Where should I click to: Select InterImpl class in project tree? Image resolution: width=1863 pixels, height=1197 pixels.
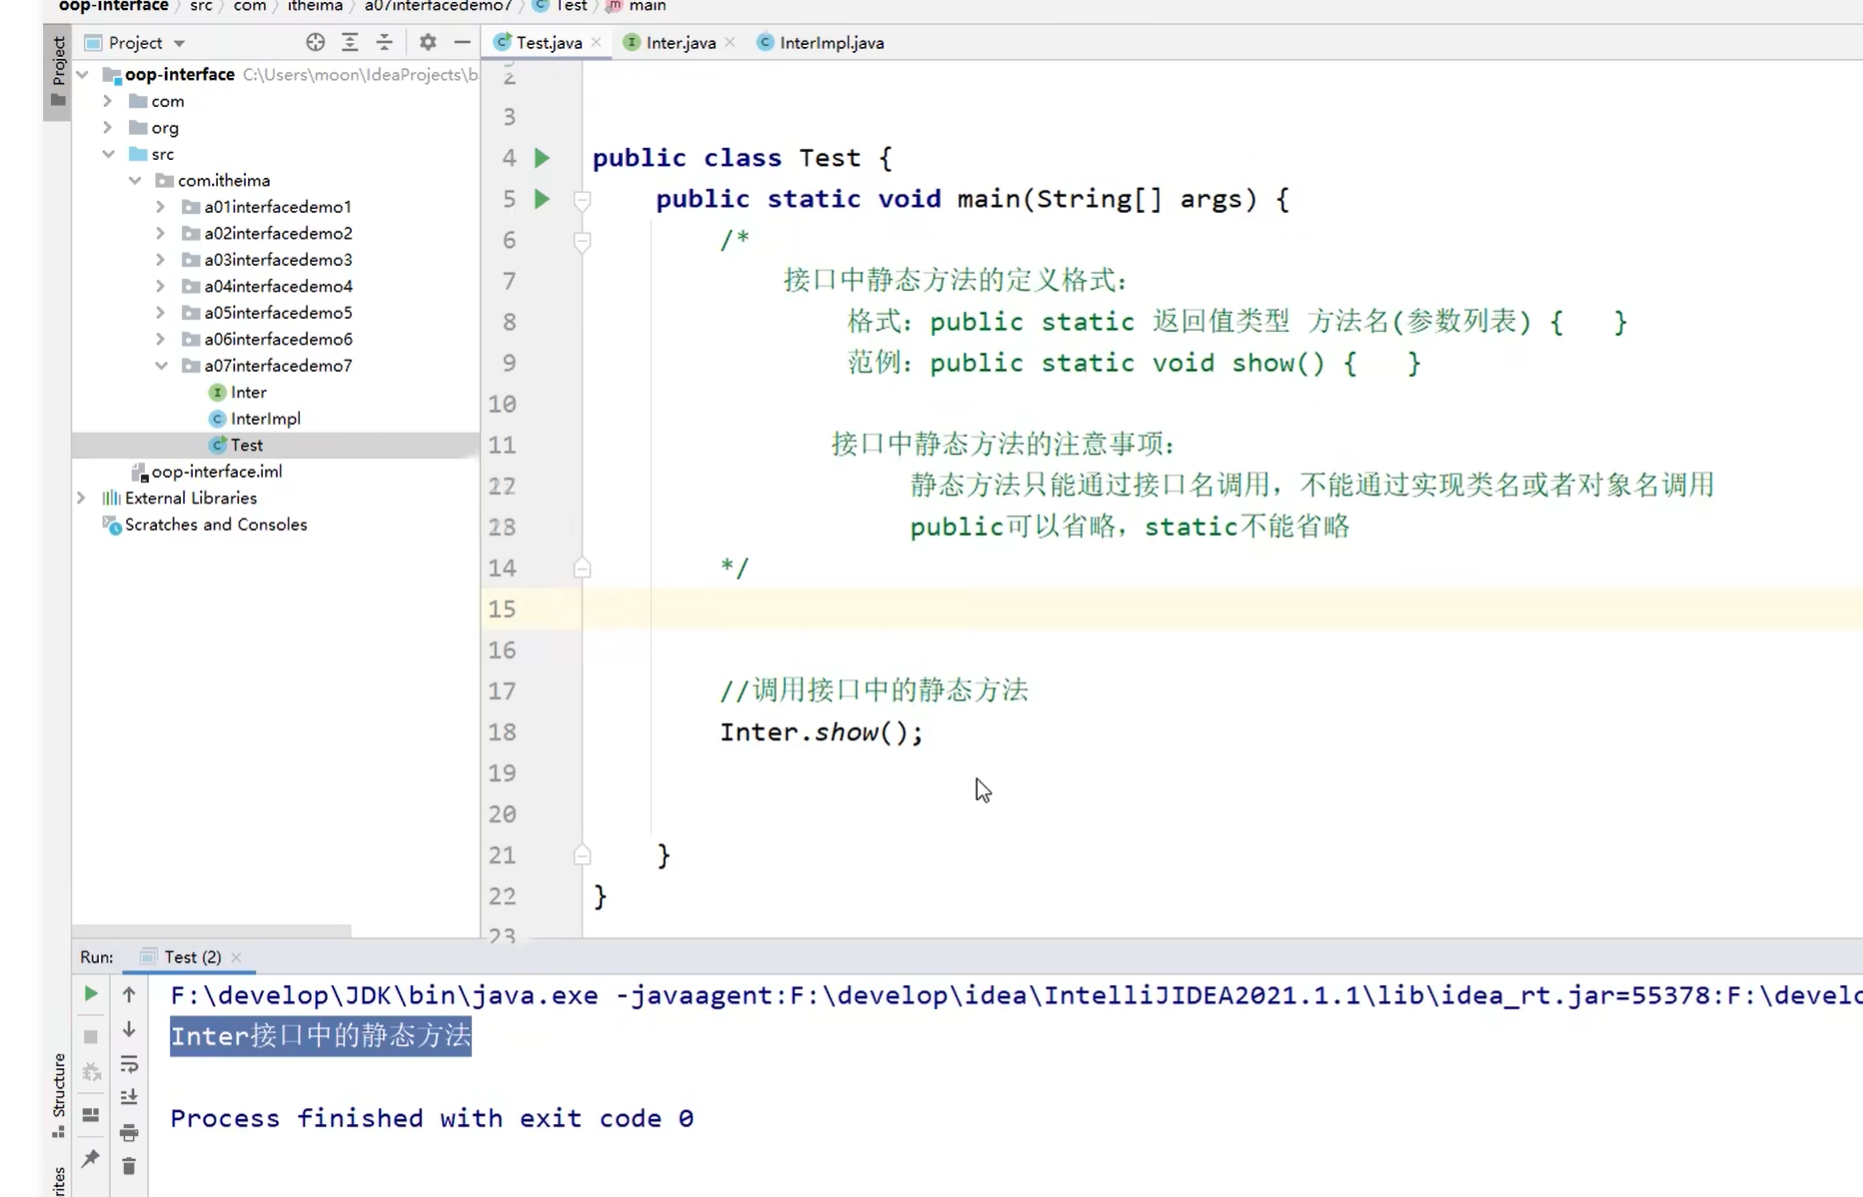click(265, 419)
